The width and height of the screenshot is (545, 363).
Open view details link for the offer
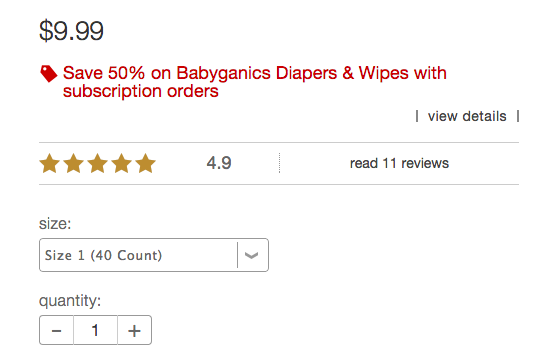tap(467, 116)
